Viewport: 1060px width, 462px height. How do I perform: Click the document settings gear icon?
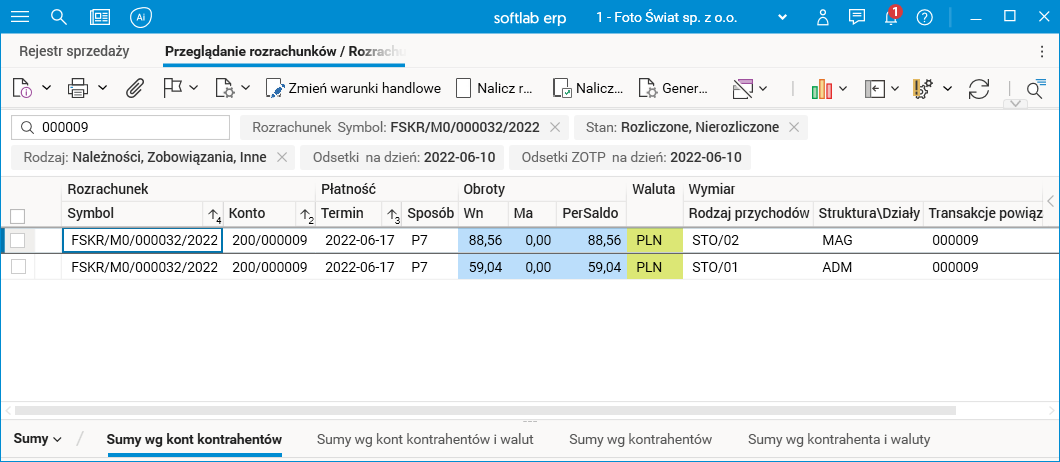pyautogui.click(x=224, y=88)
